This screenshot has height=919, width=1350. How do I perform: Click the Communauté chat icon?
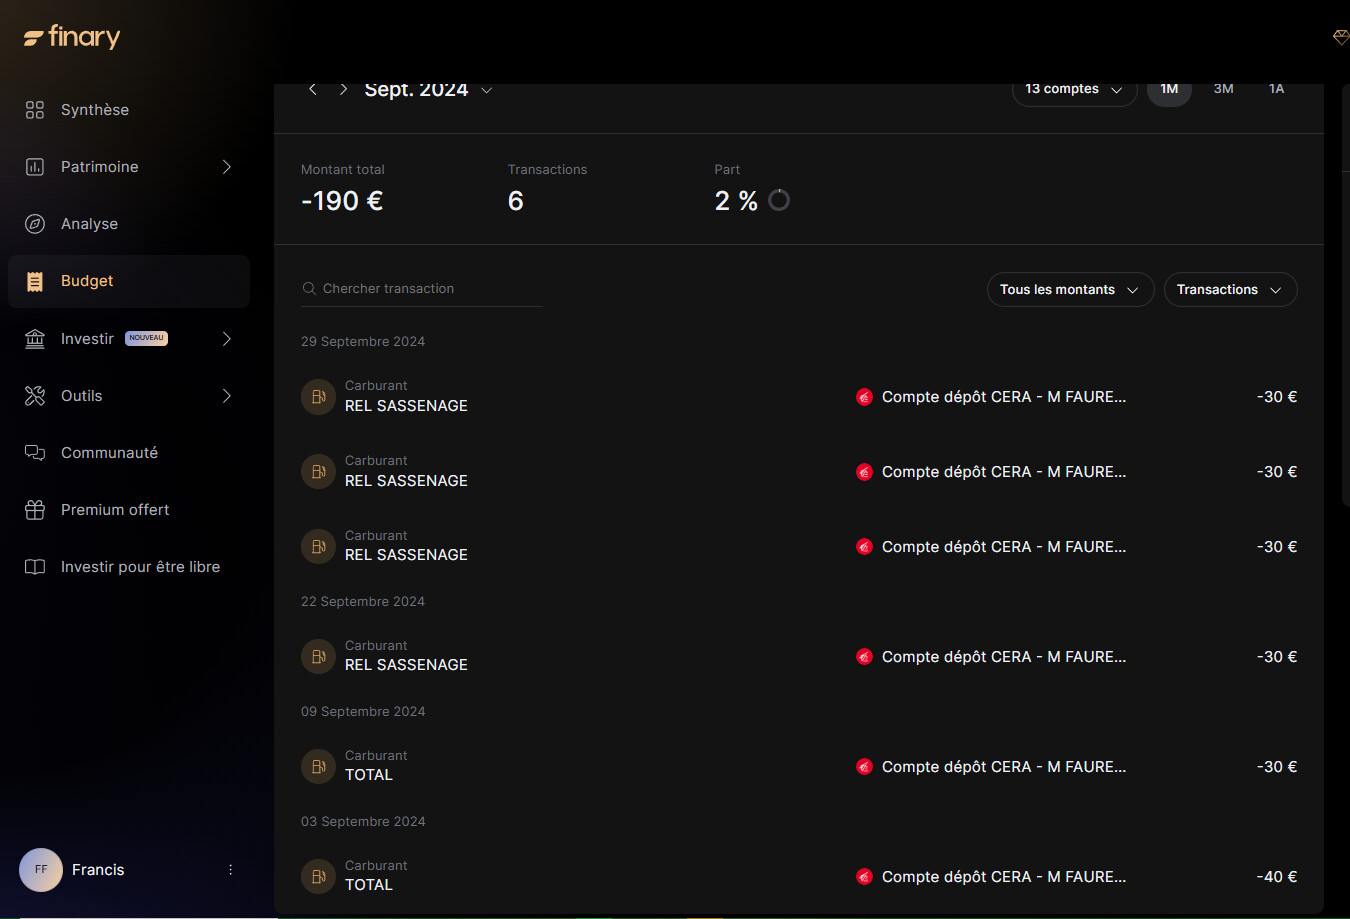(x=35, y=453)
